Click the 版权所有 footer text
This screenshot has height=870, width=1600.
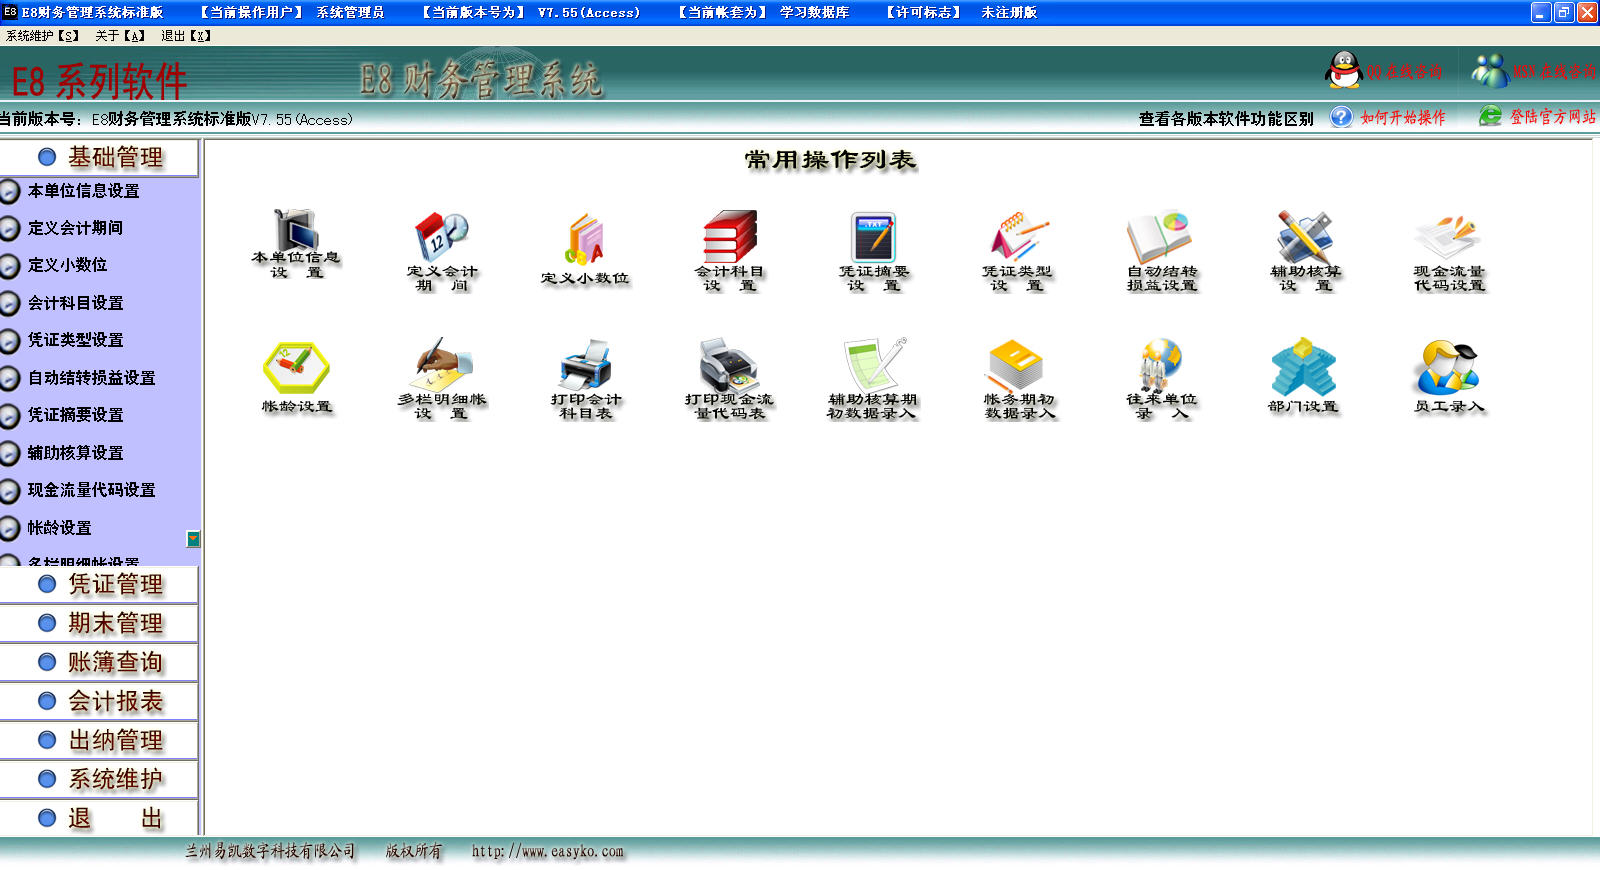(x=414, y=851)
